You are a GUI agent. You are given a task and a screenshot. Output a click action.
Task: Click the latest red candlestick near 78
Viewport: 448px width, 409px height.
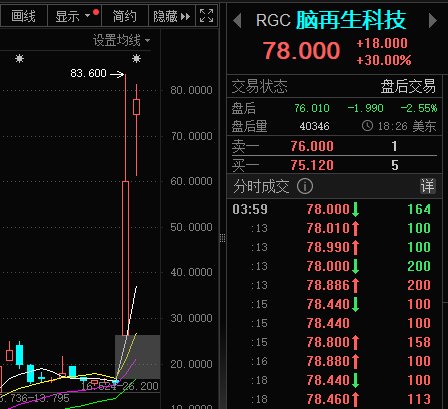(x=136, y=130)
